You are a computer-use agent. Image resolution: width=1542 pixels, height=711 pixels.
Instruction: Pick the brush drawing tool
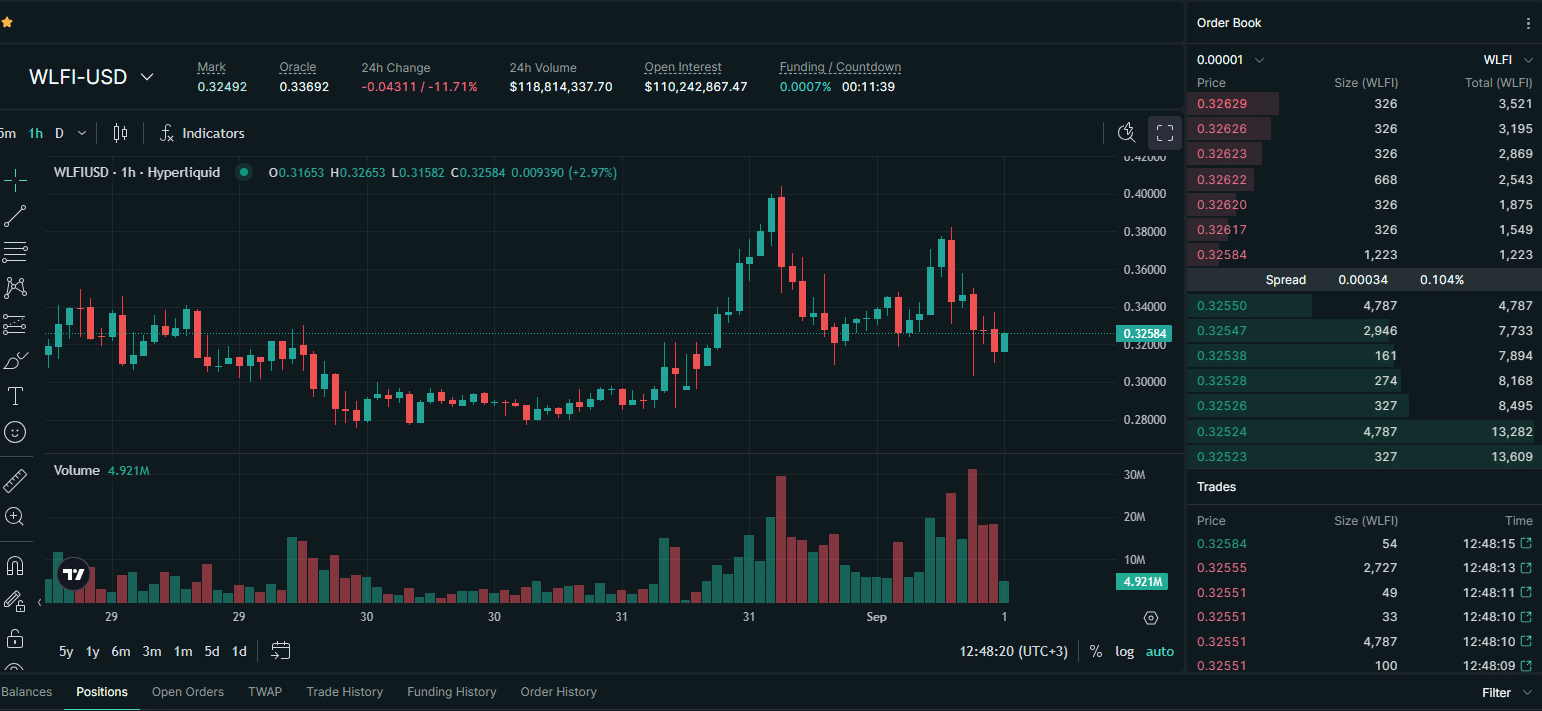[x=15, y=360]
